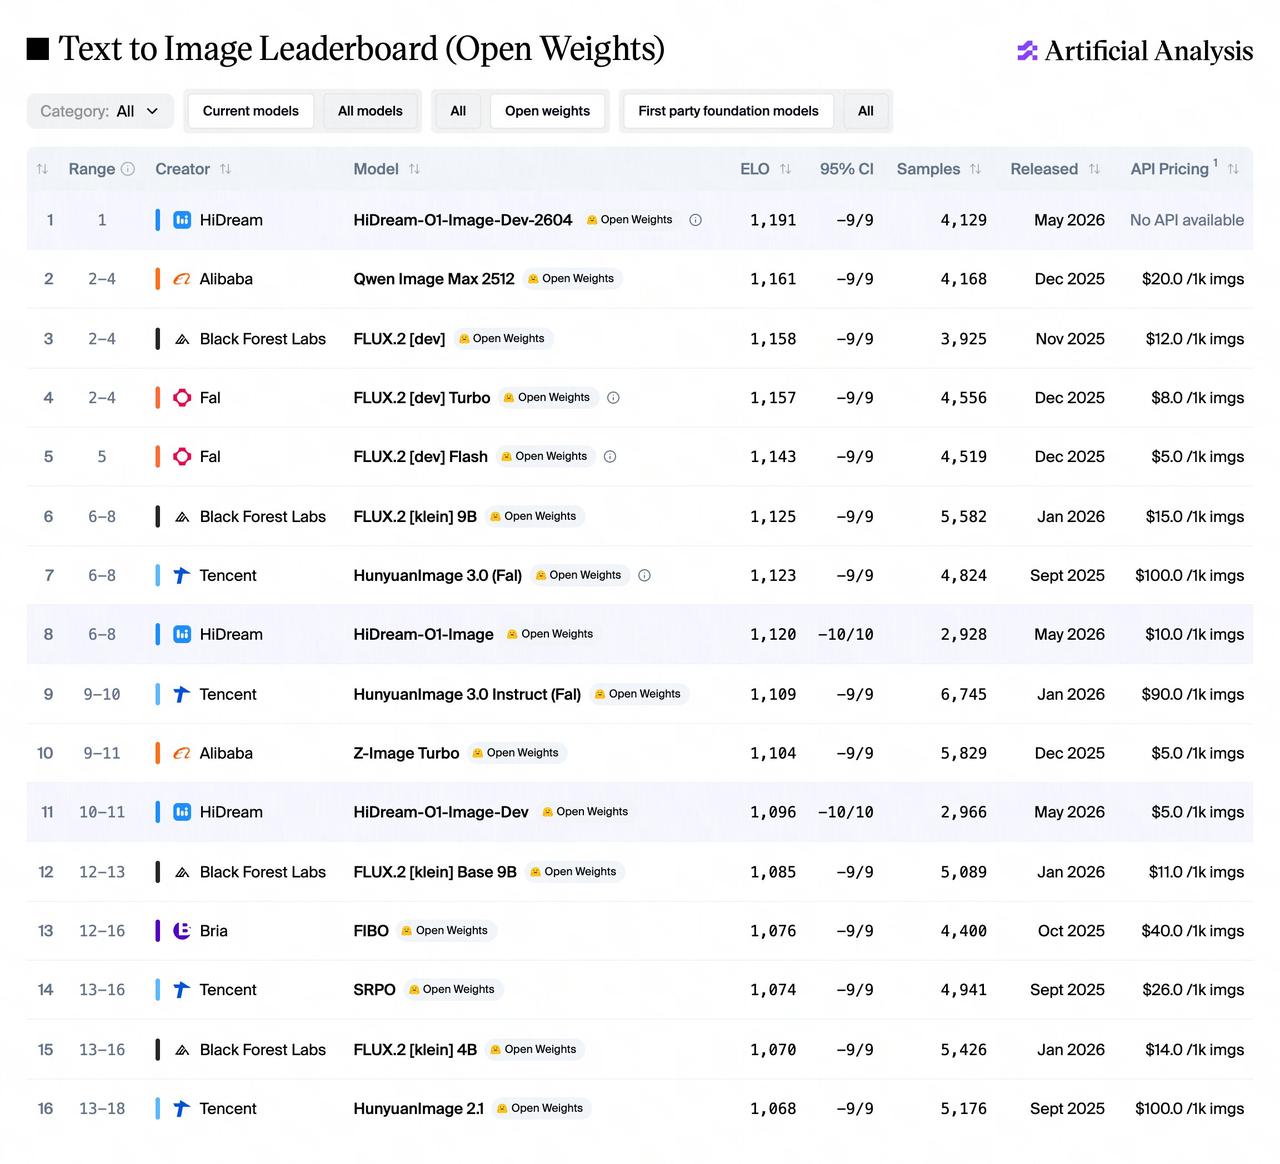Click the API Pricing header text
This screenshot has width=1280, height=1164.
click(1170, 169)
